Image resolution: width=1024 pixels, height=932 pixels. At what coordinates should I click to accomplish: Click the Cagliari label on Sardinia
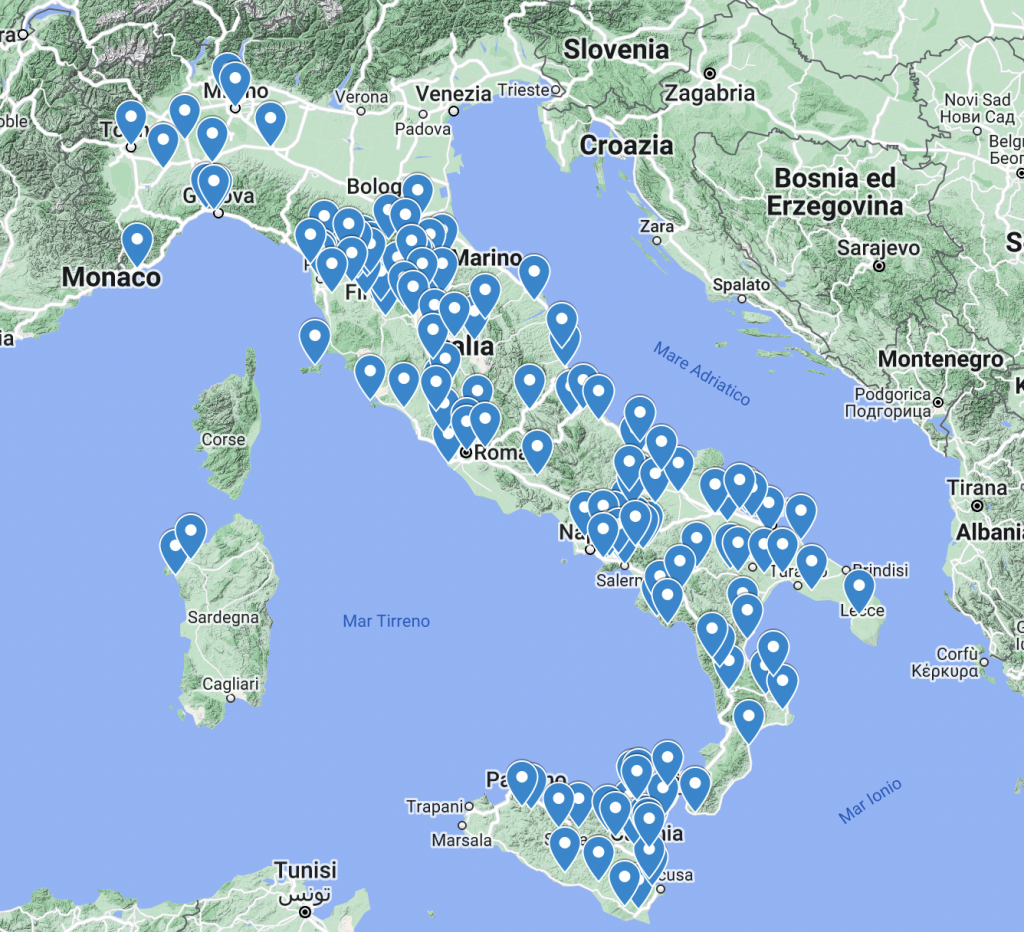tap(229, 684)
